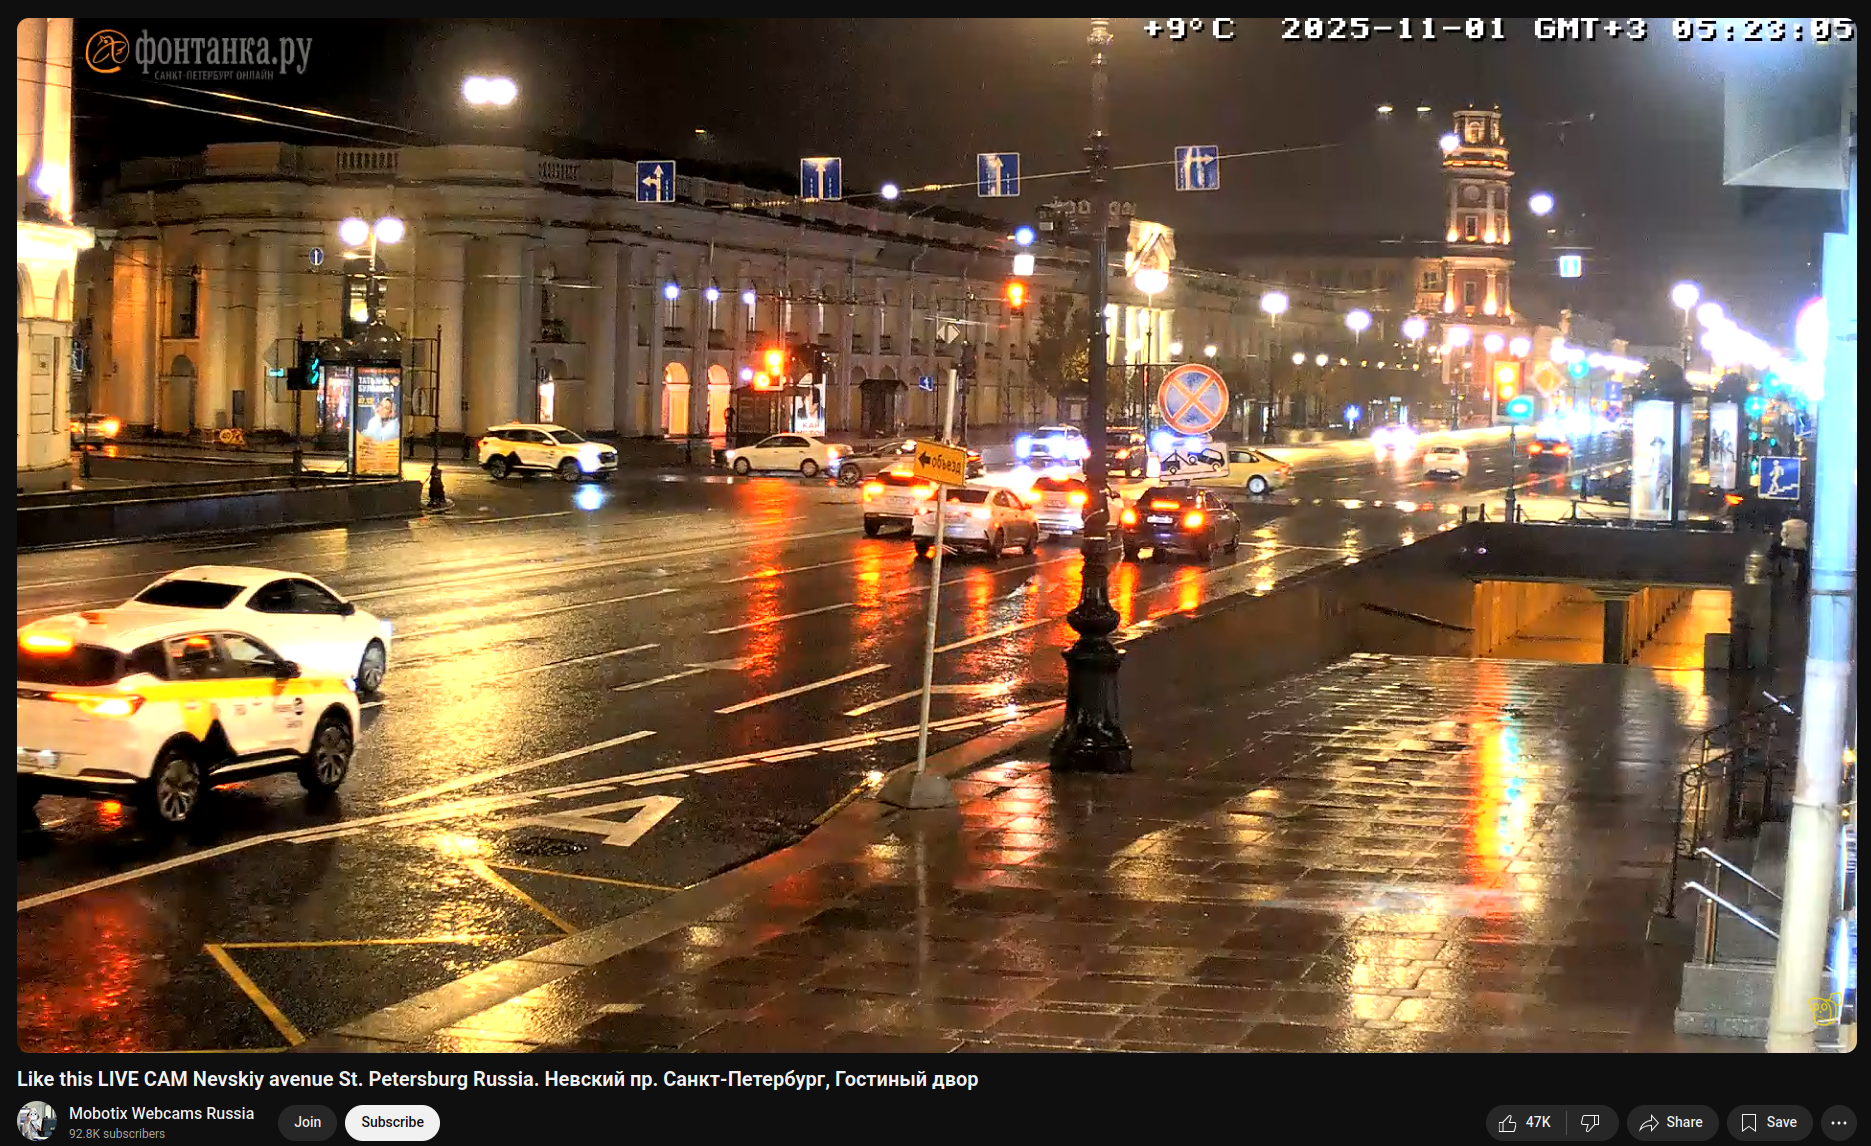Like the video with 47K likes
1871x1146 pixels.
pos(1525,1123)
